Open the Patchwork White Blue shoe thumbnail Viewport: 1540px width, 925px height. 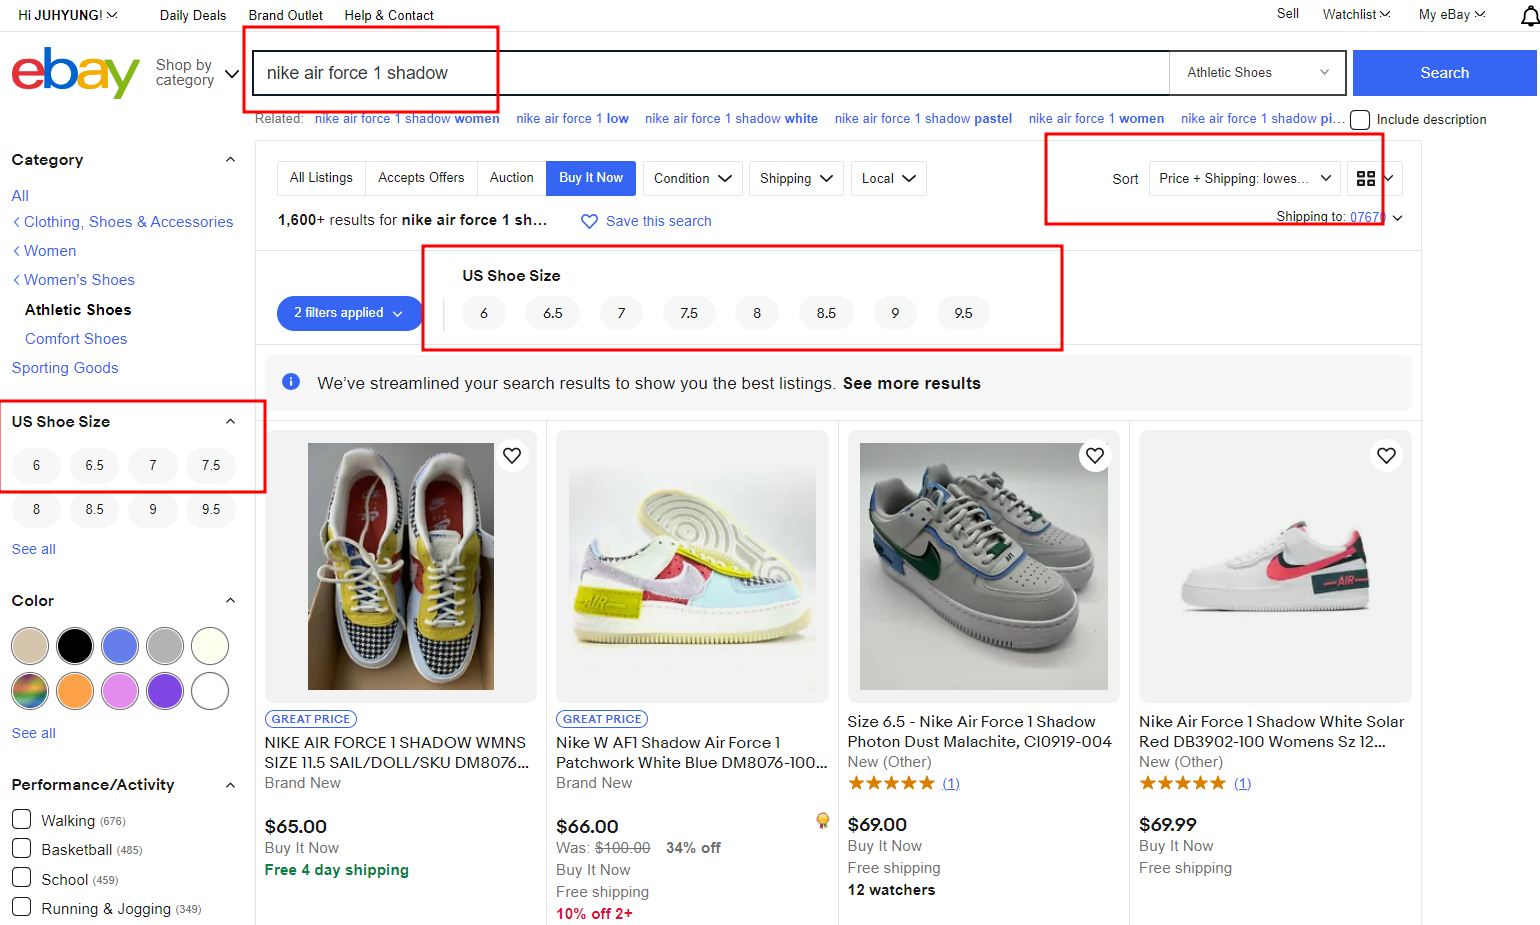[x=692, y=566]
